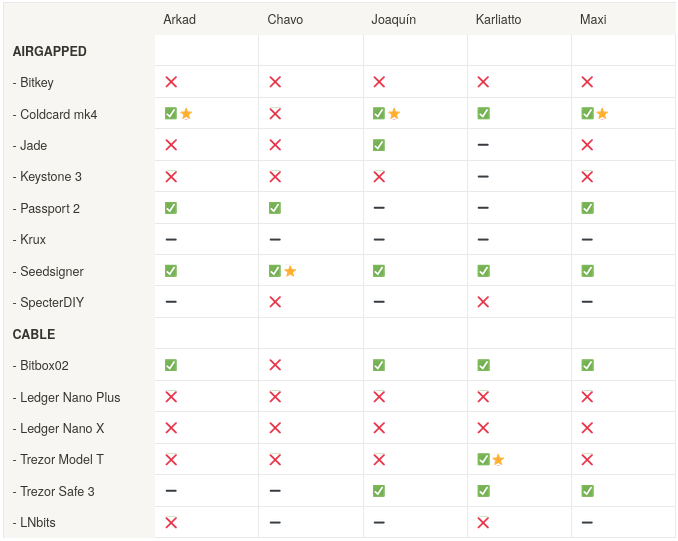Click the green check for Passport 2 under Maxi
The width and height of the screenshot is (678, 541).
tap(587, 208)
